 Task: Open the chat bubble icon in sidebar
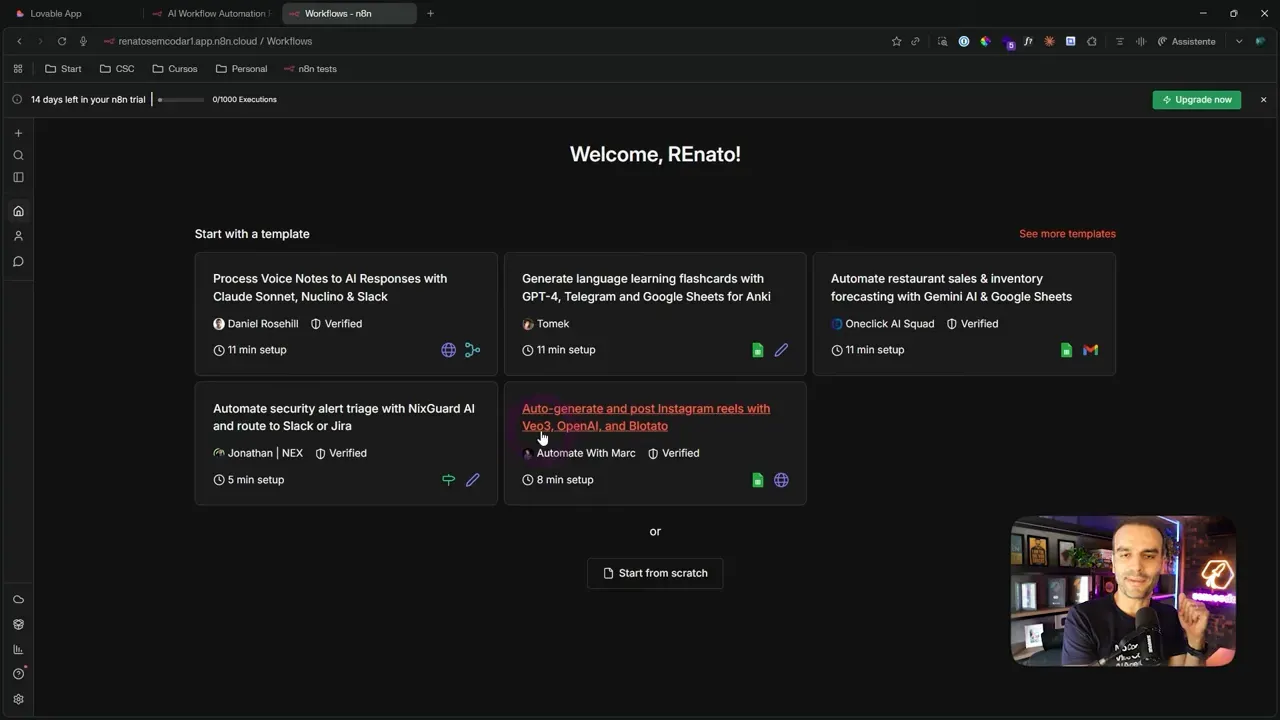(18, 262)
